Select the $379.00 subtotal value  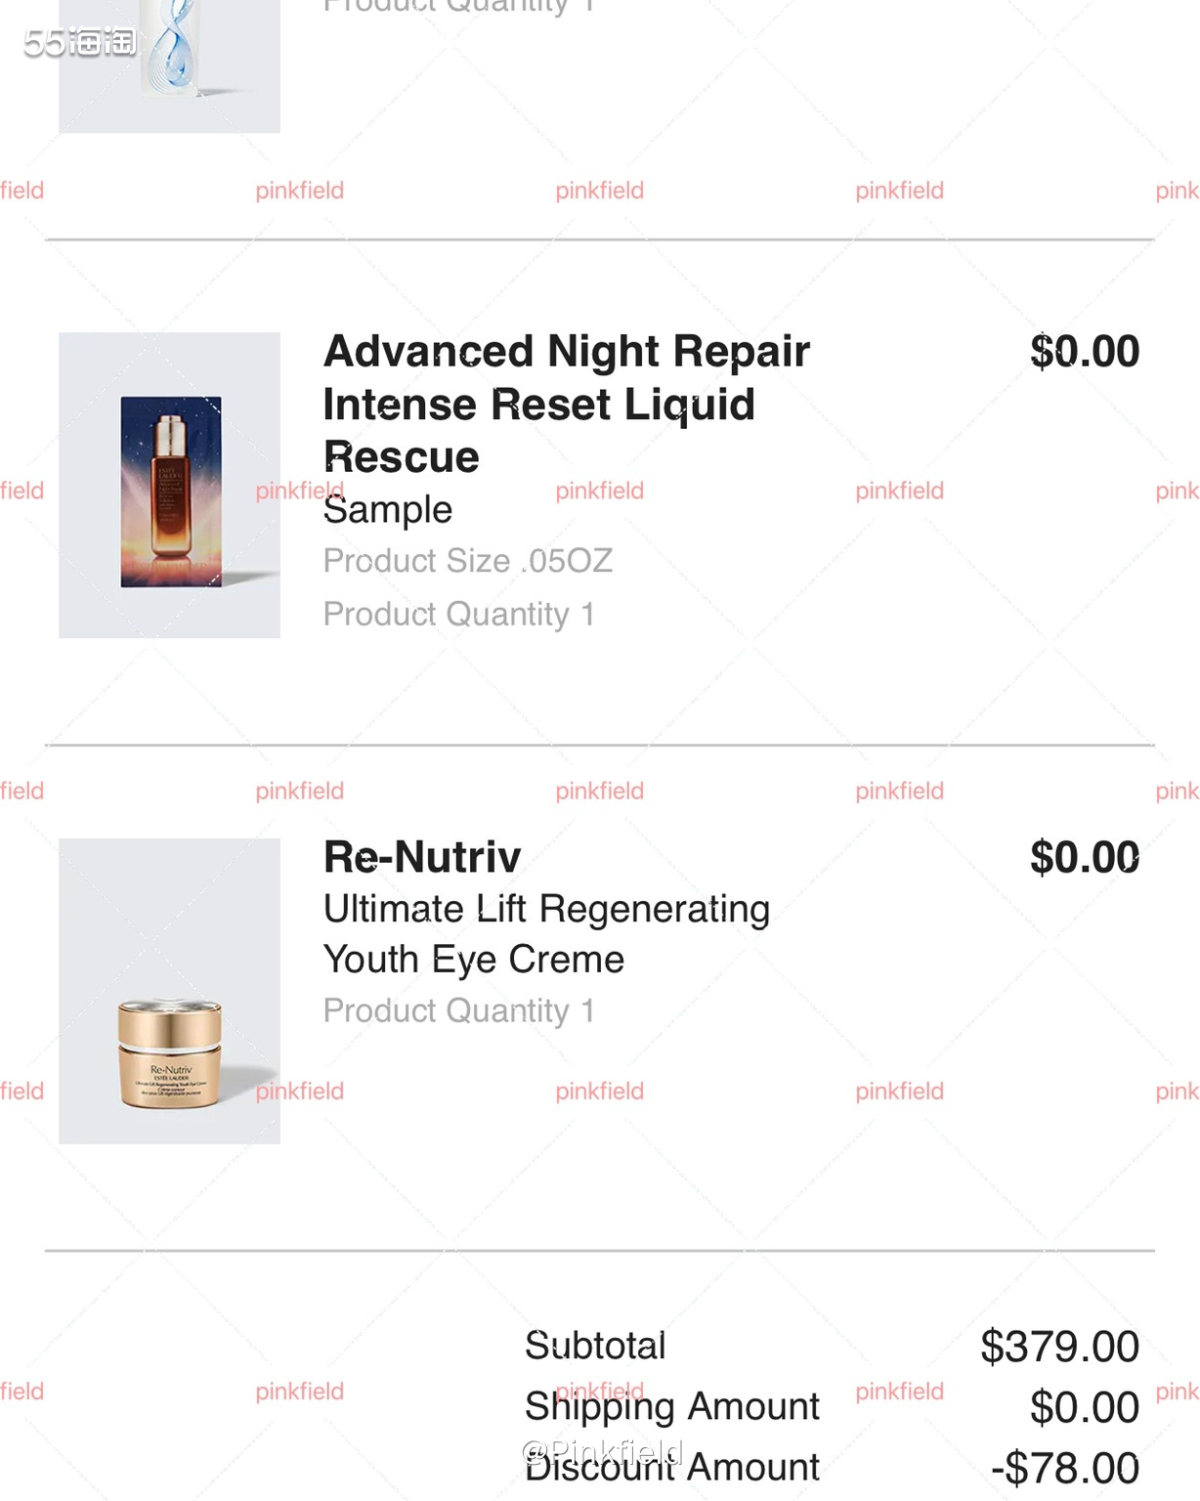coord(1059,1347)
